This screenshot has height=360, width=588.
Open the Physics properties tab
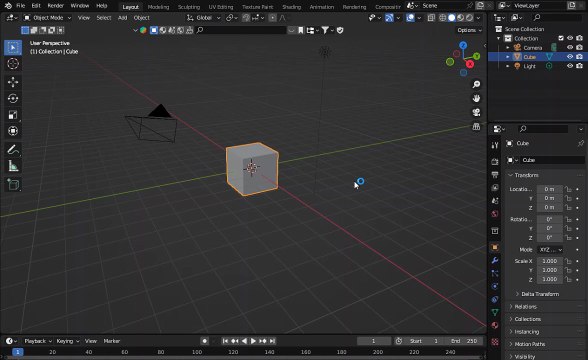tap(495, 286)
